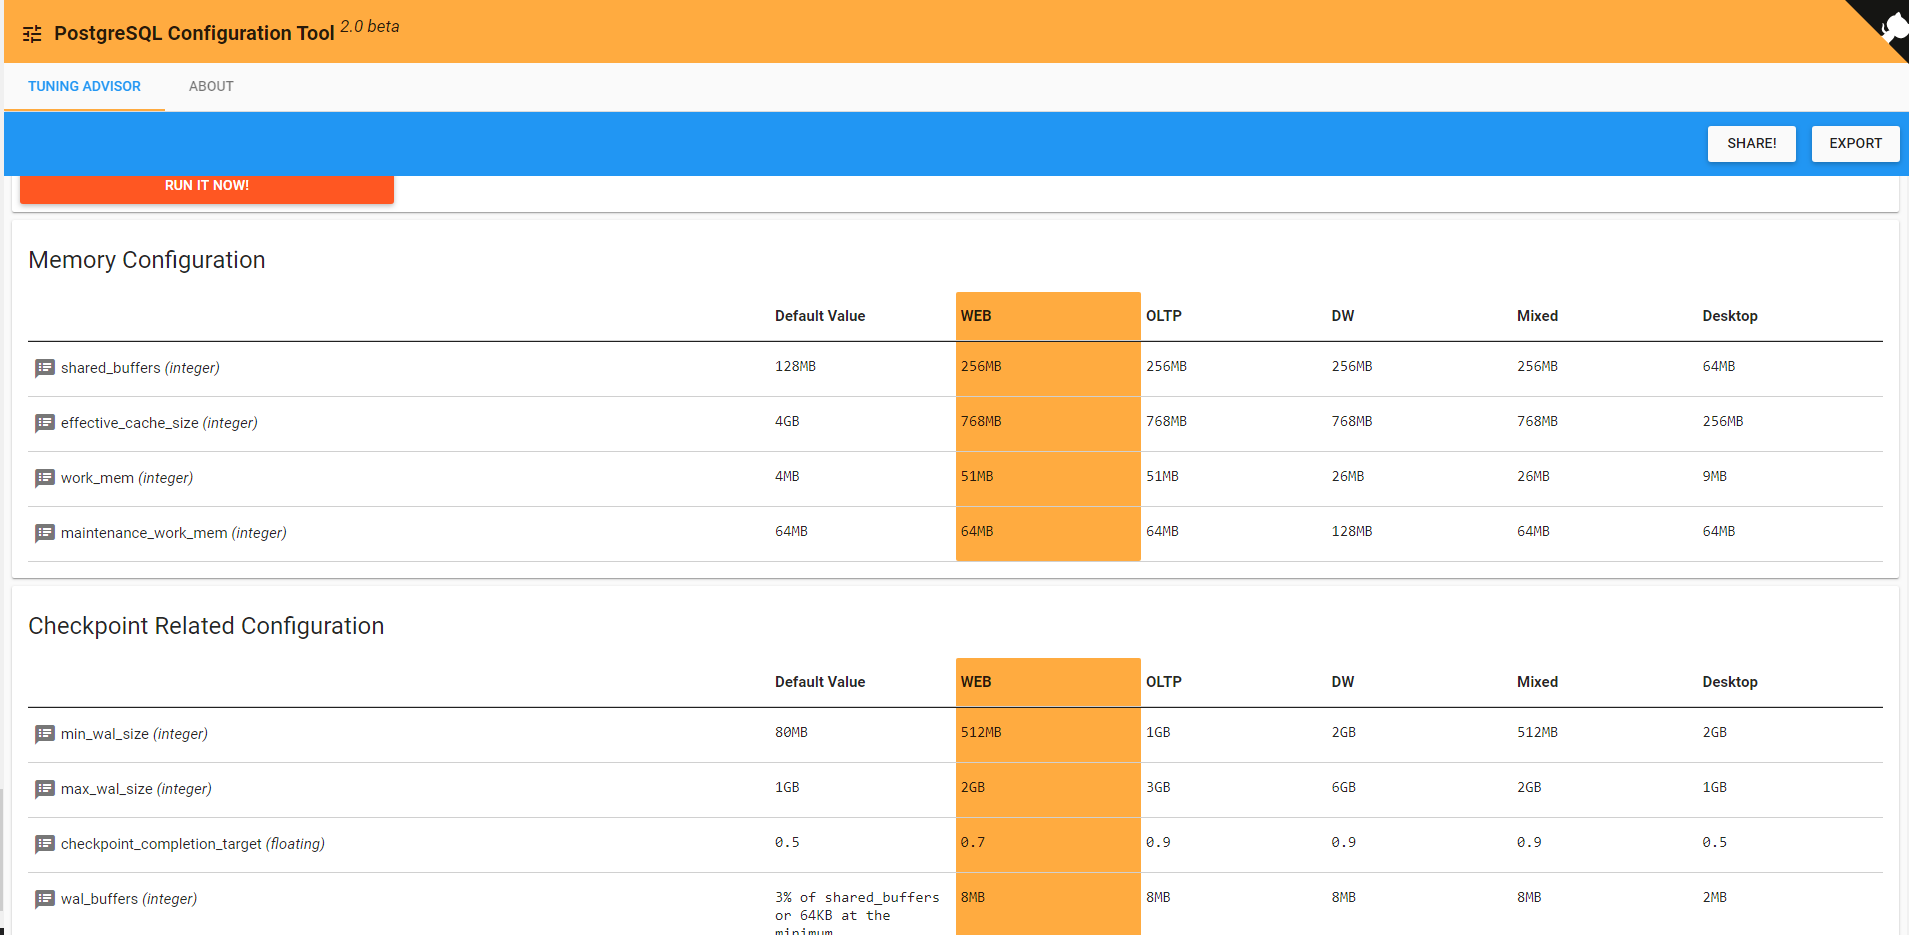This screenshot has width=1909, height=935.
Task: Click the shared_buffers comment icon
Action: click(45, 368)
